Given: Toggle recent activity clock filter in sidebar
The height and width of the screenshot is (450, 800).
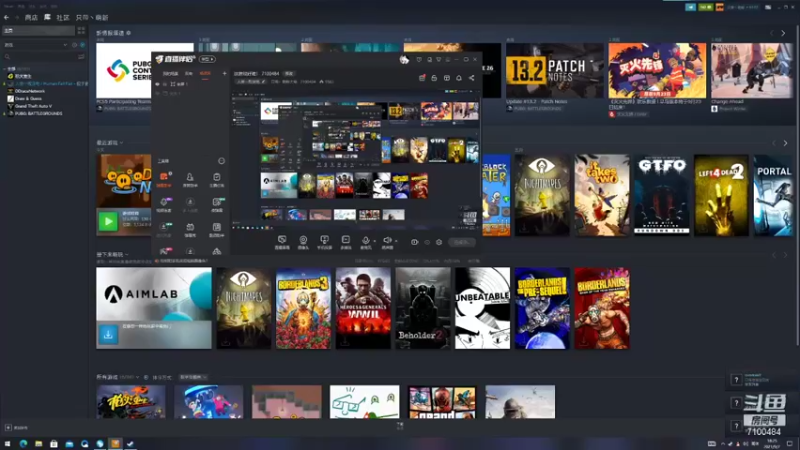Looking at the screenshot, I should pos(74,45).
